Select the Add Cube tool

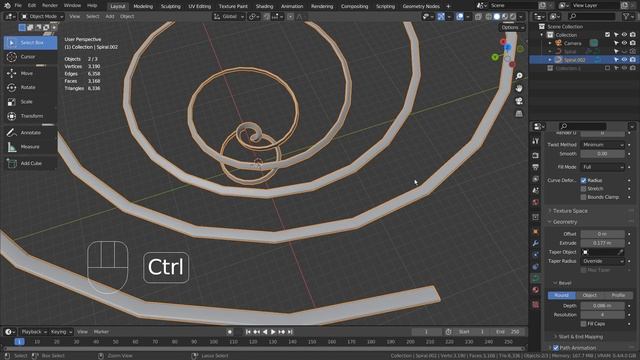point(30,163)
